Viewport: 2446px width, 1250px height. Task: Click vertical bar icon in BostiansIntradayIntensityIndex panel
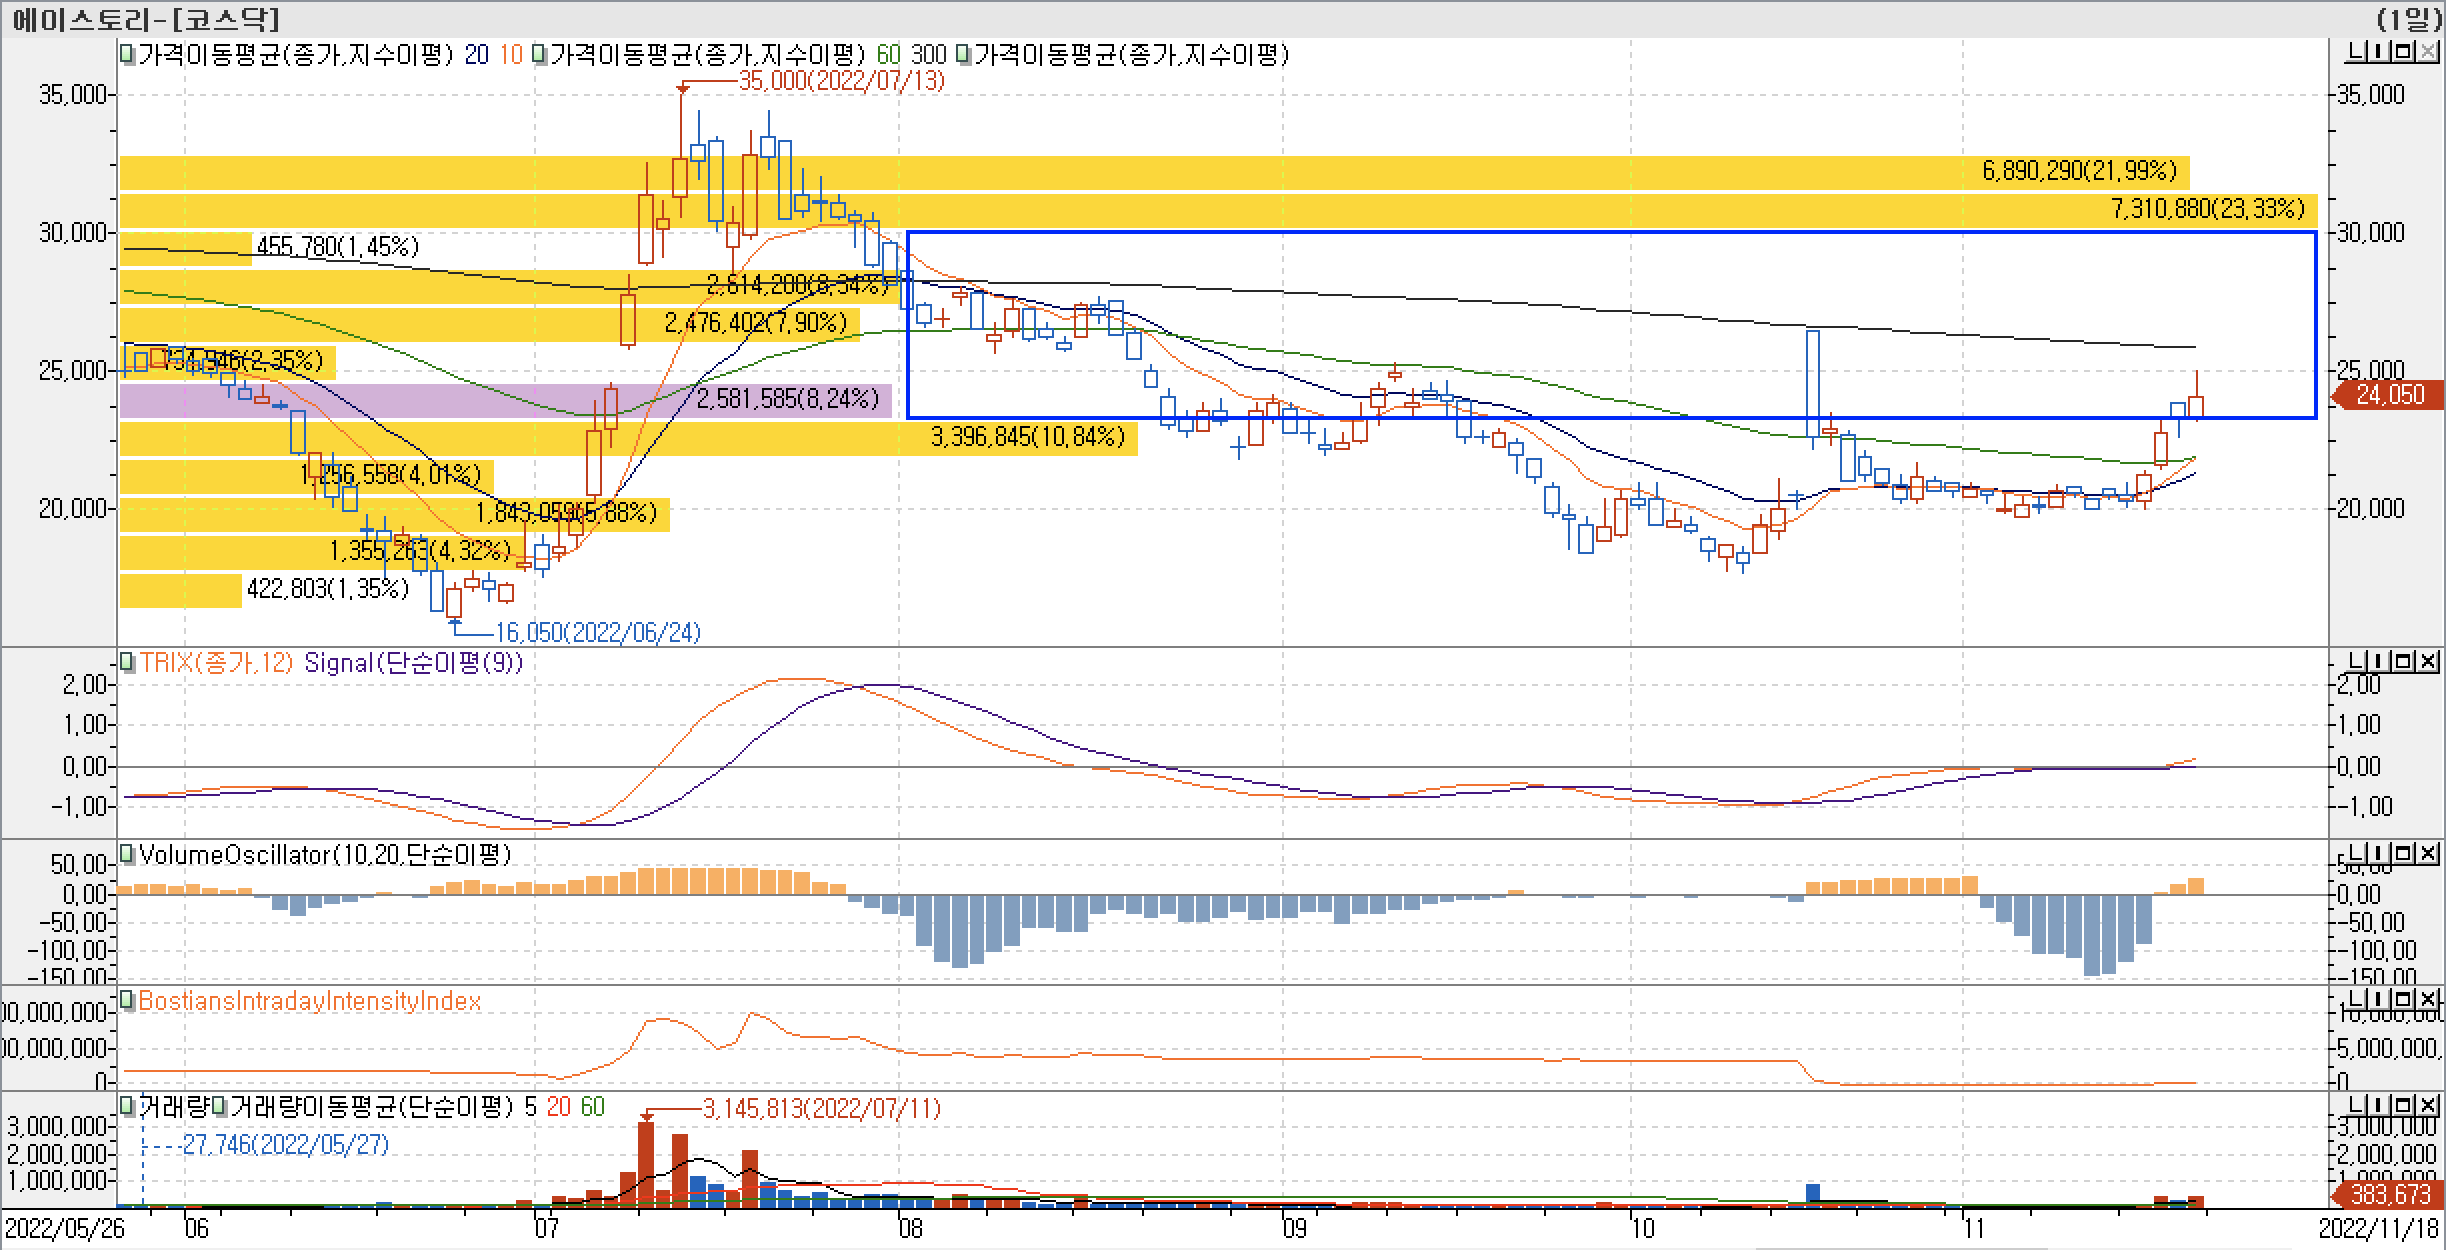[2376, 999]
